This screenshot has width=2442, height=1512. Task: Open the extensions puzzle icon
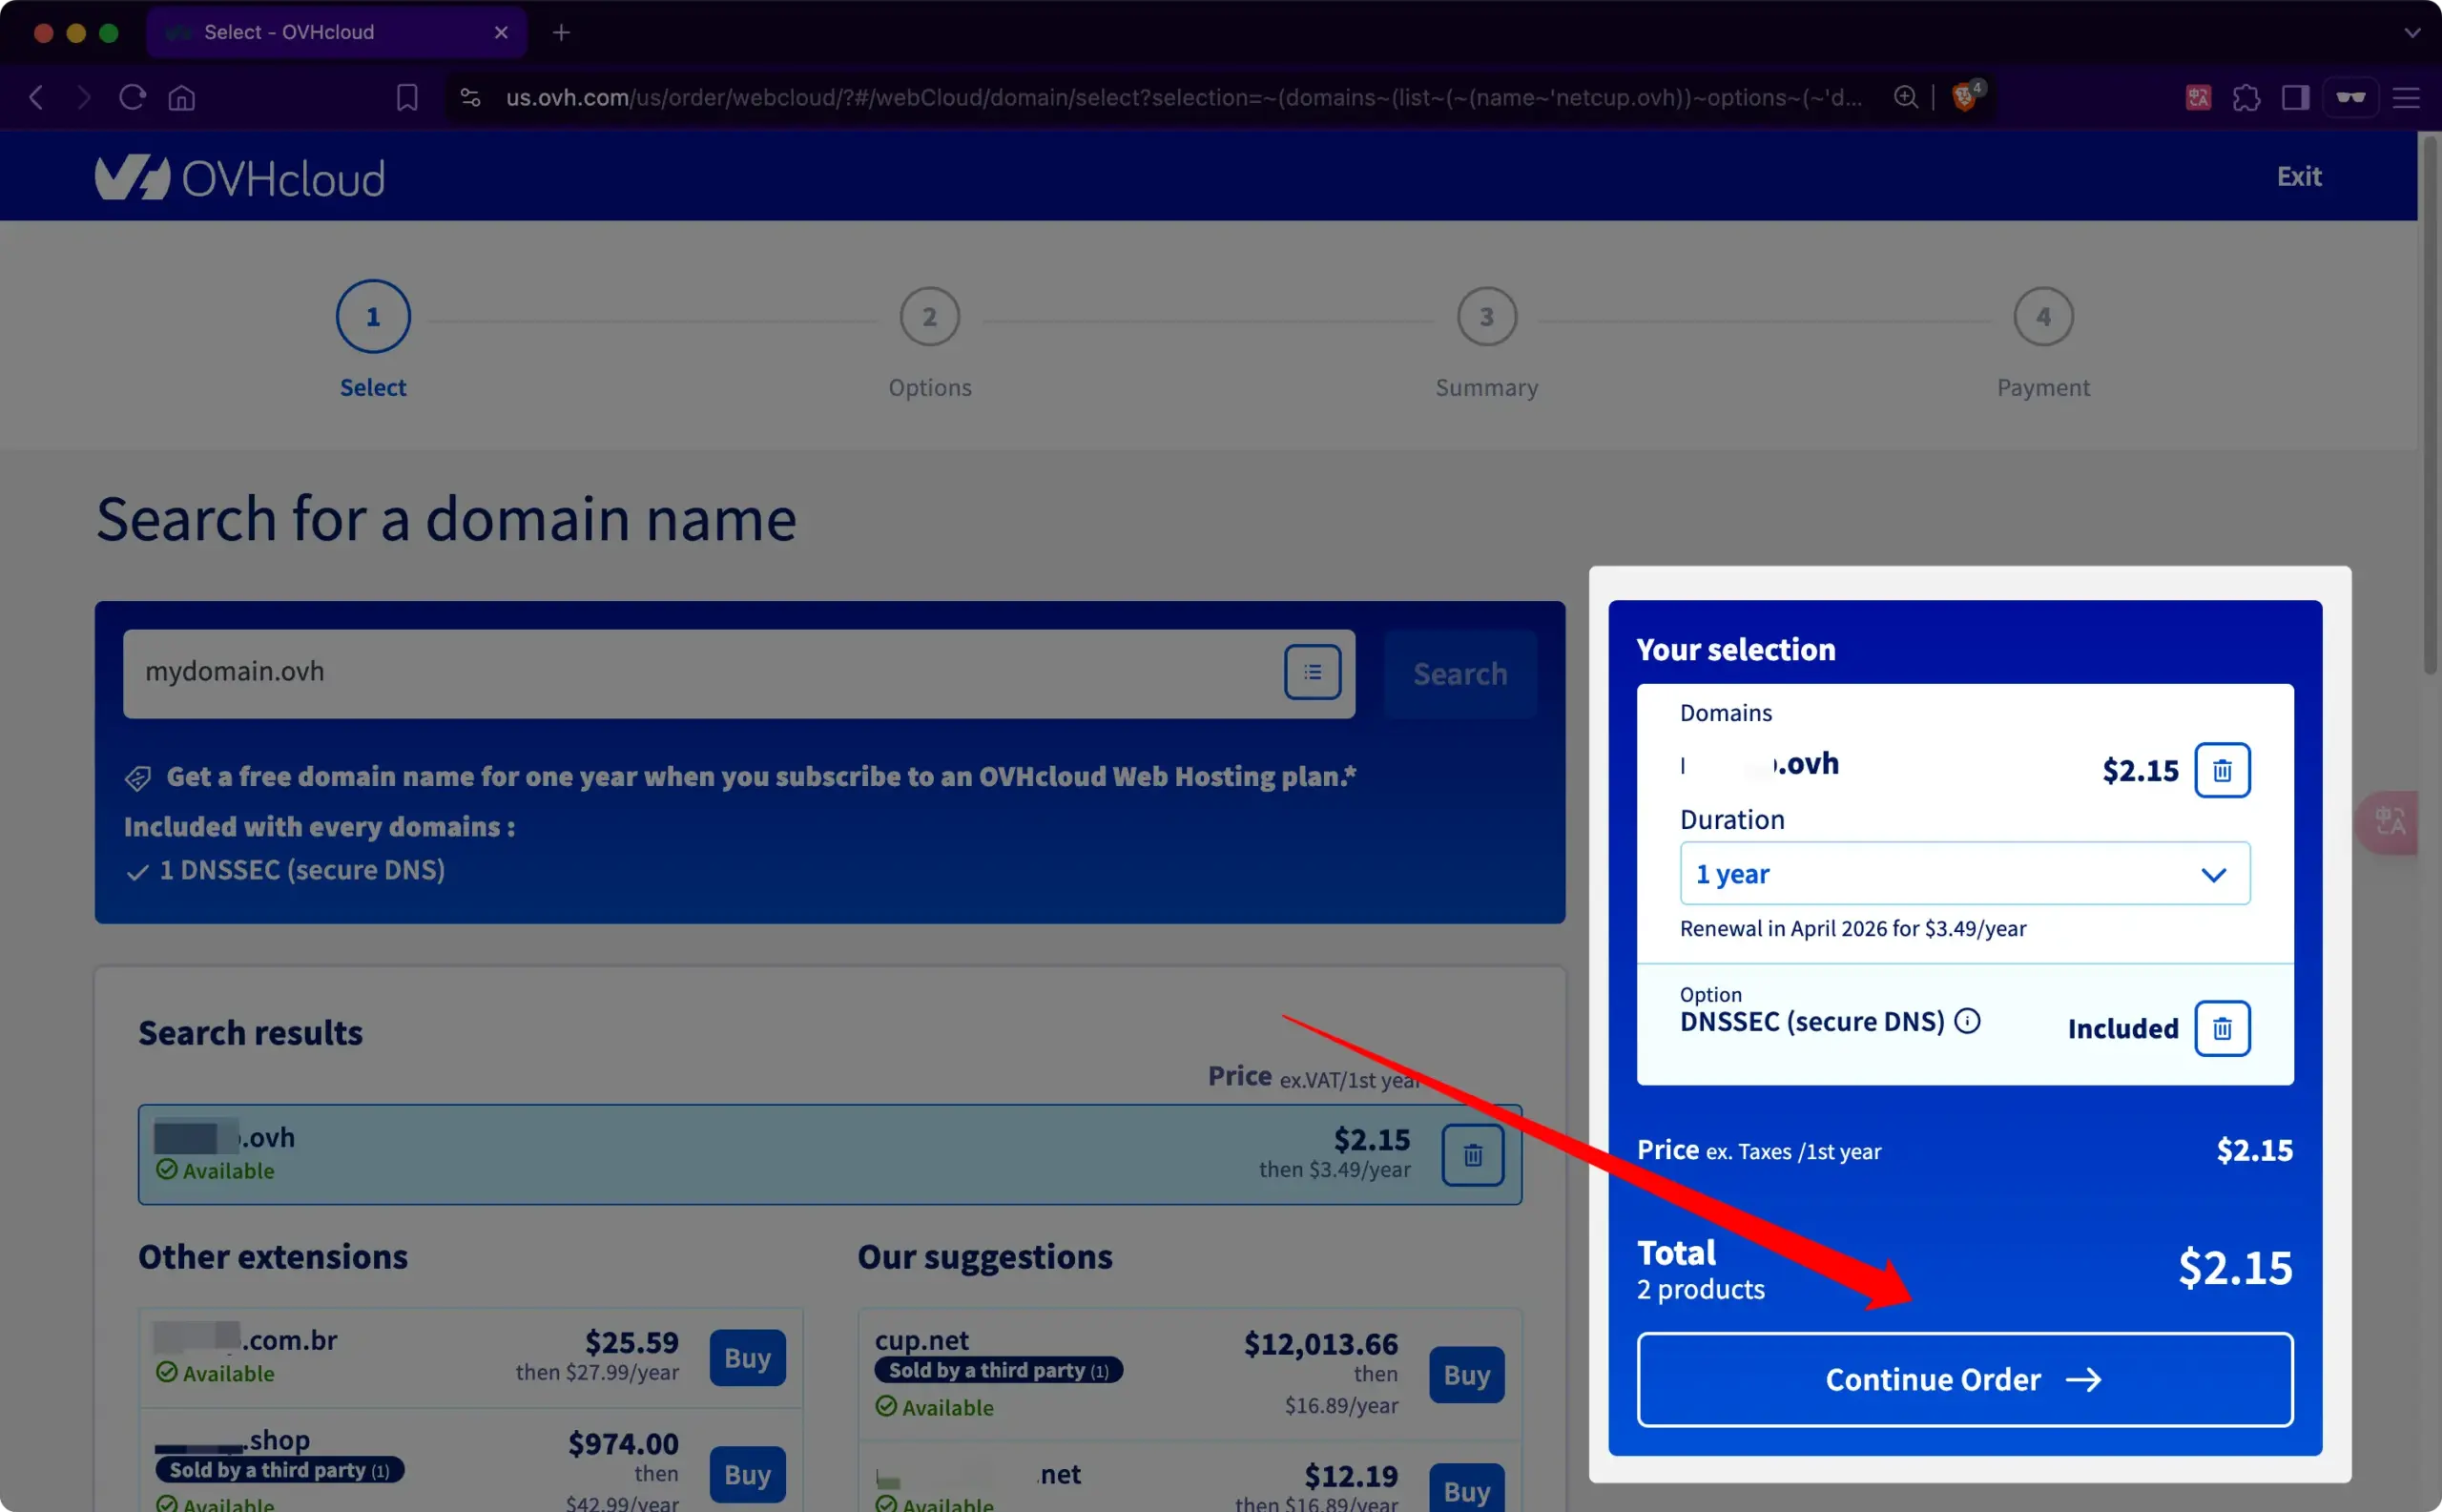pyautogui.click(x=2246, y=97)
